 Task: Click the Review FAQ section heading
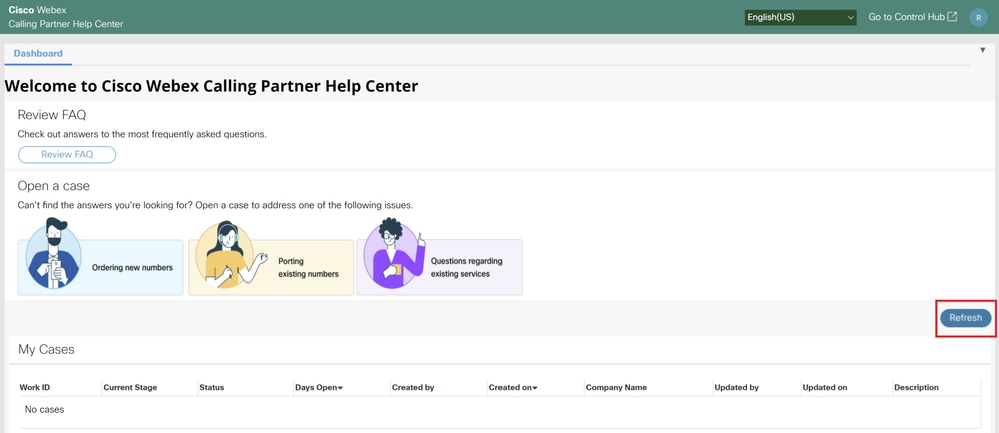[52, 115]
